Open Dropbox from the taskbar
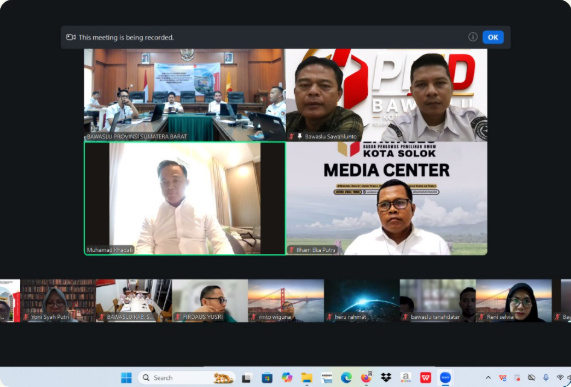571x387 pixels. click(x=386, y=378)
